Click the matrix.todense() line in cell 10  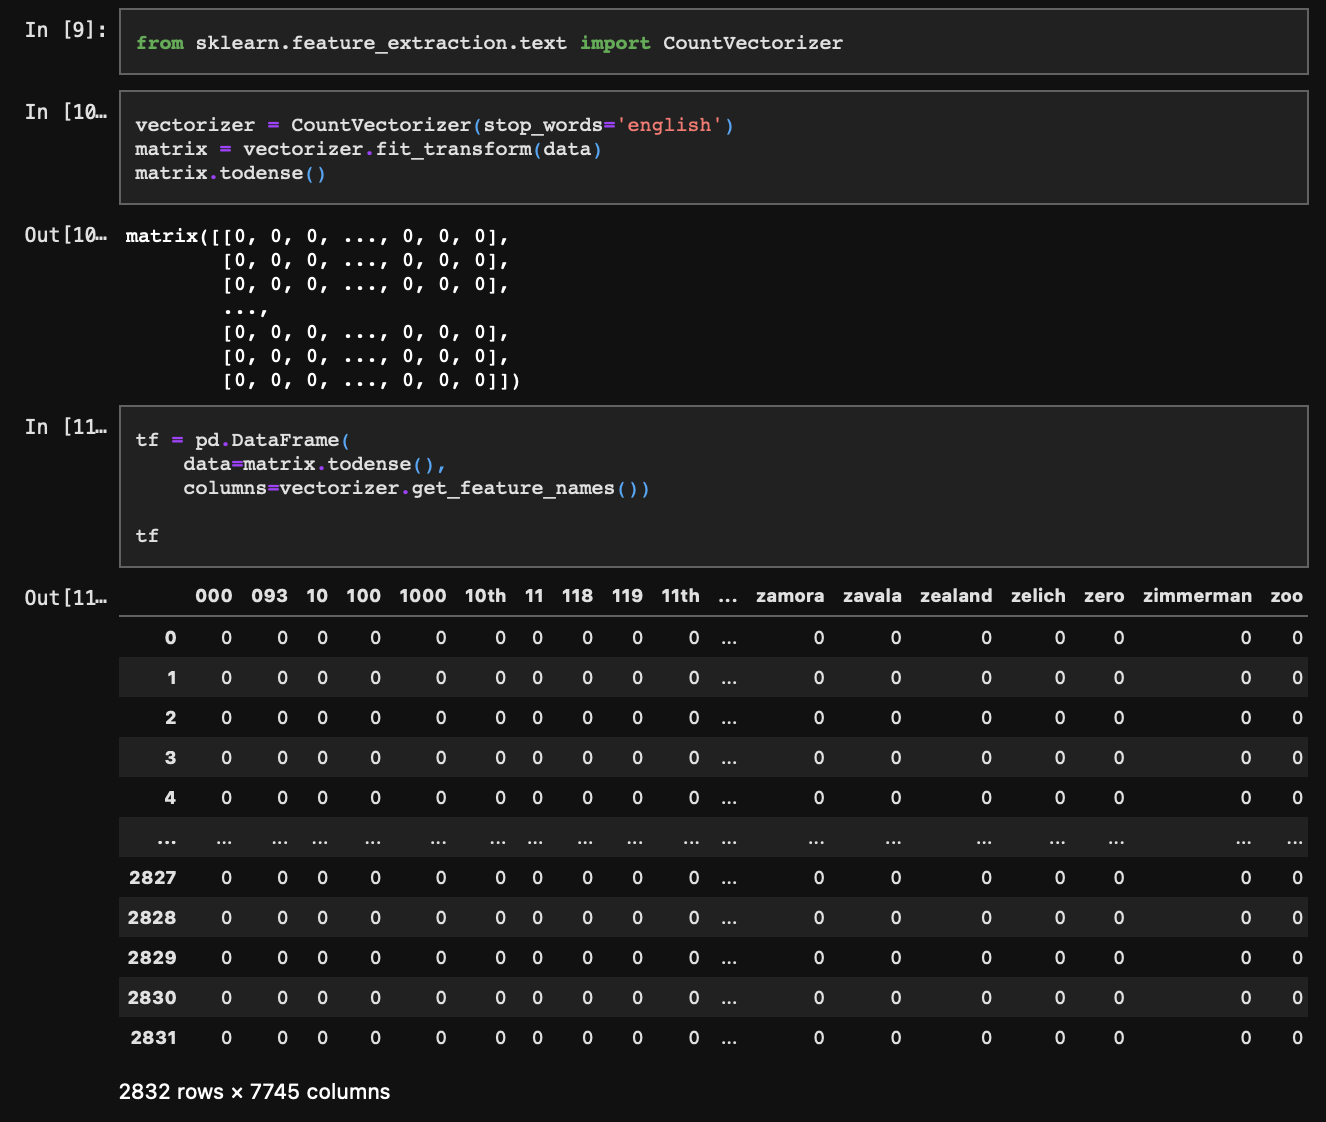pyautogui.click(x=231, y=173)
